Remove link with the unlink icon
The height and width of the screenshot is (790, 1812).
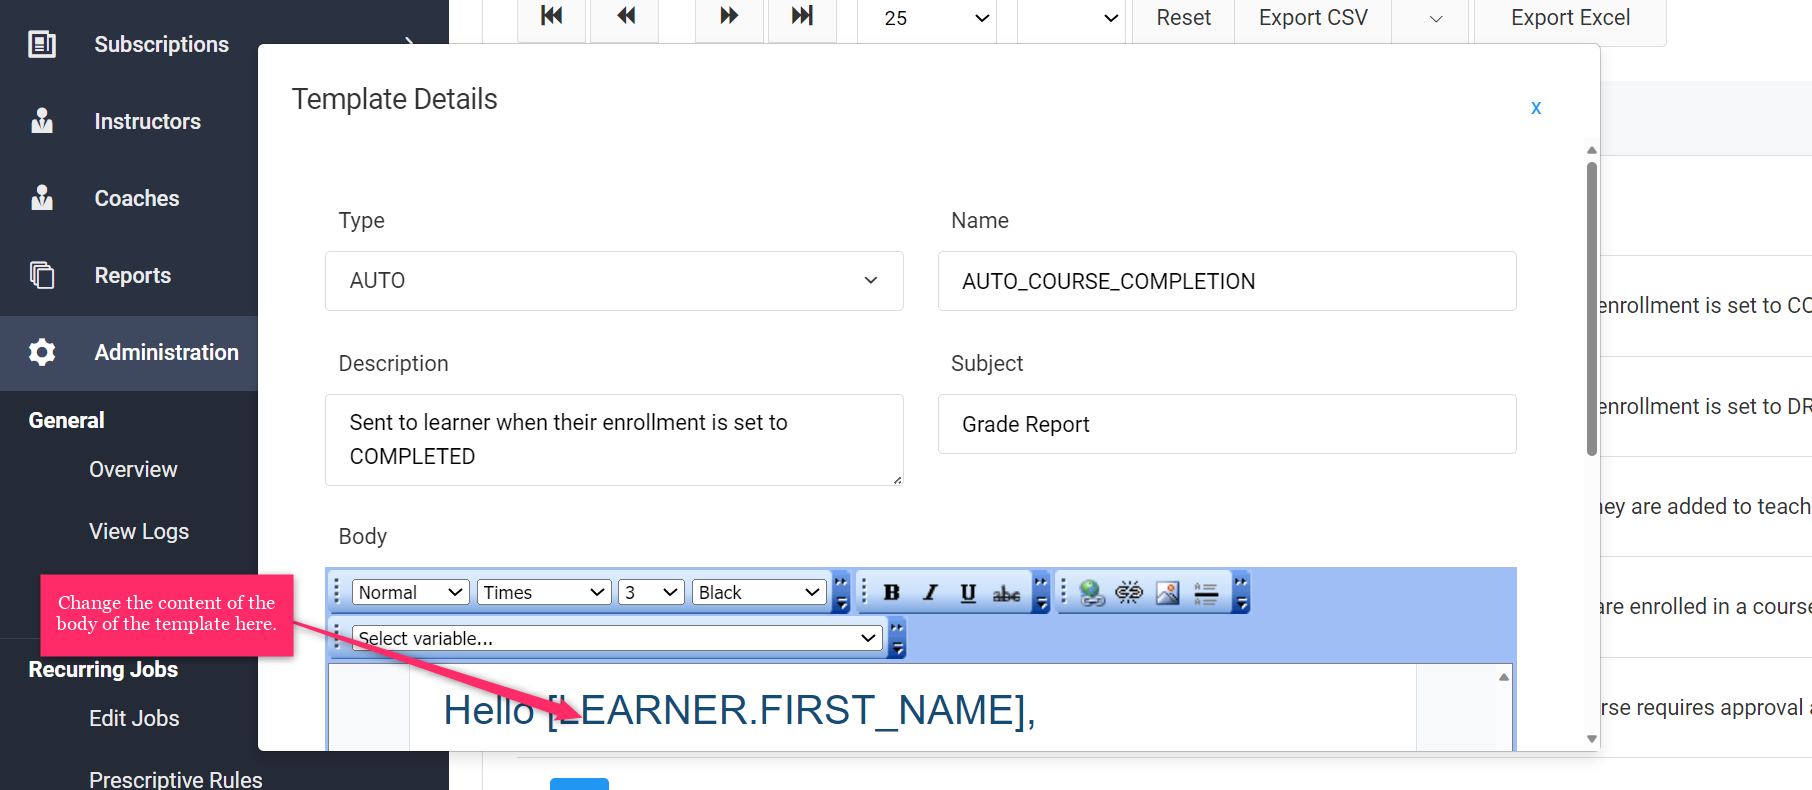[1129, 593]
